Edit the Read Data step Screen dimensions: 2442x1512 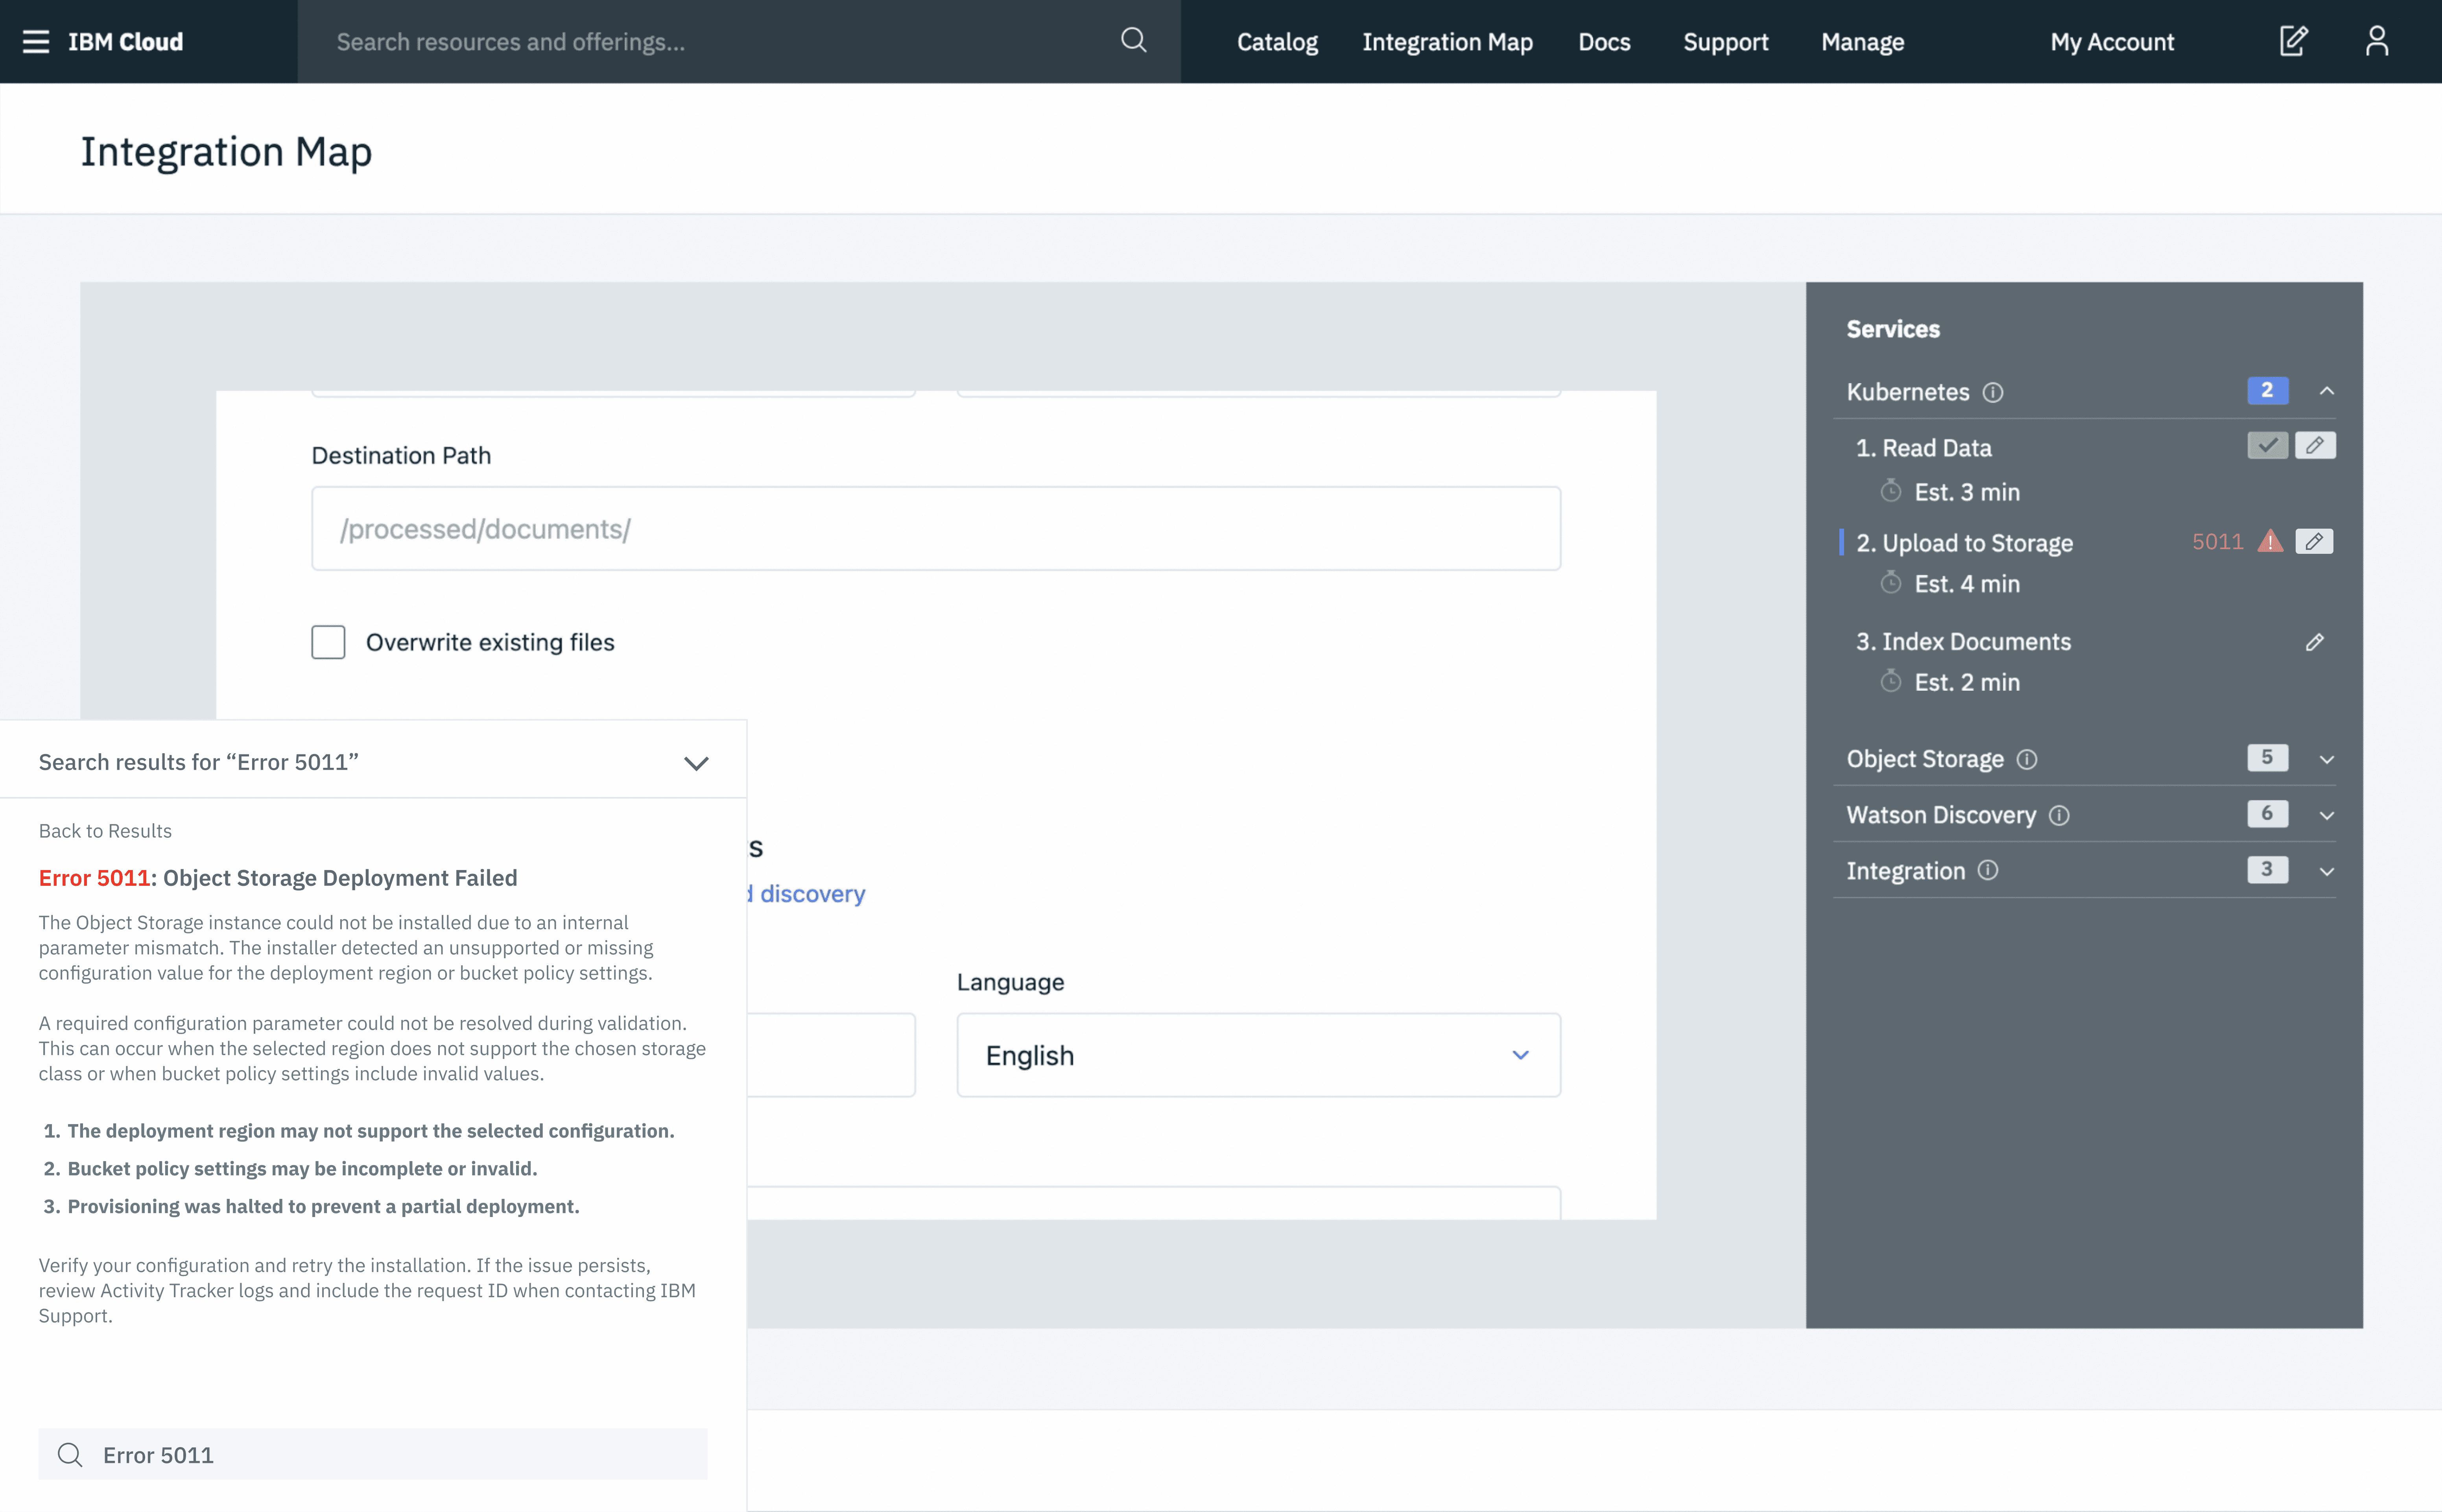(2315, 446)
